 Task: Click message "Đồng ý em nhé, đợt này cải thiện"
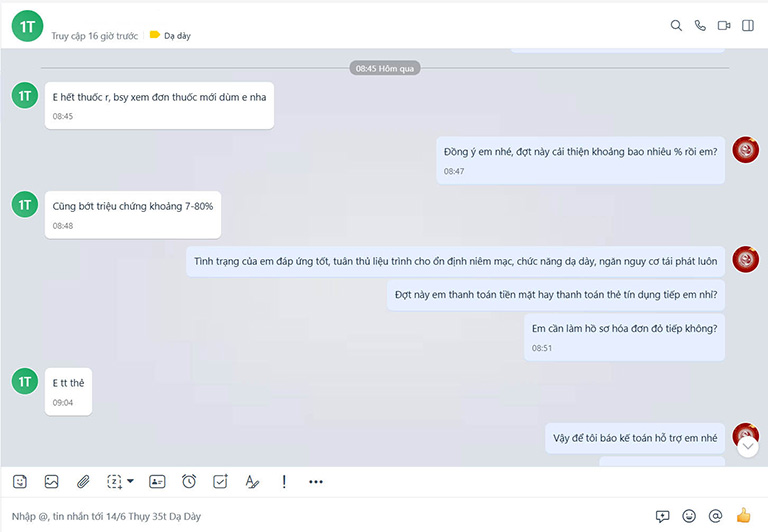coord(580,160)
